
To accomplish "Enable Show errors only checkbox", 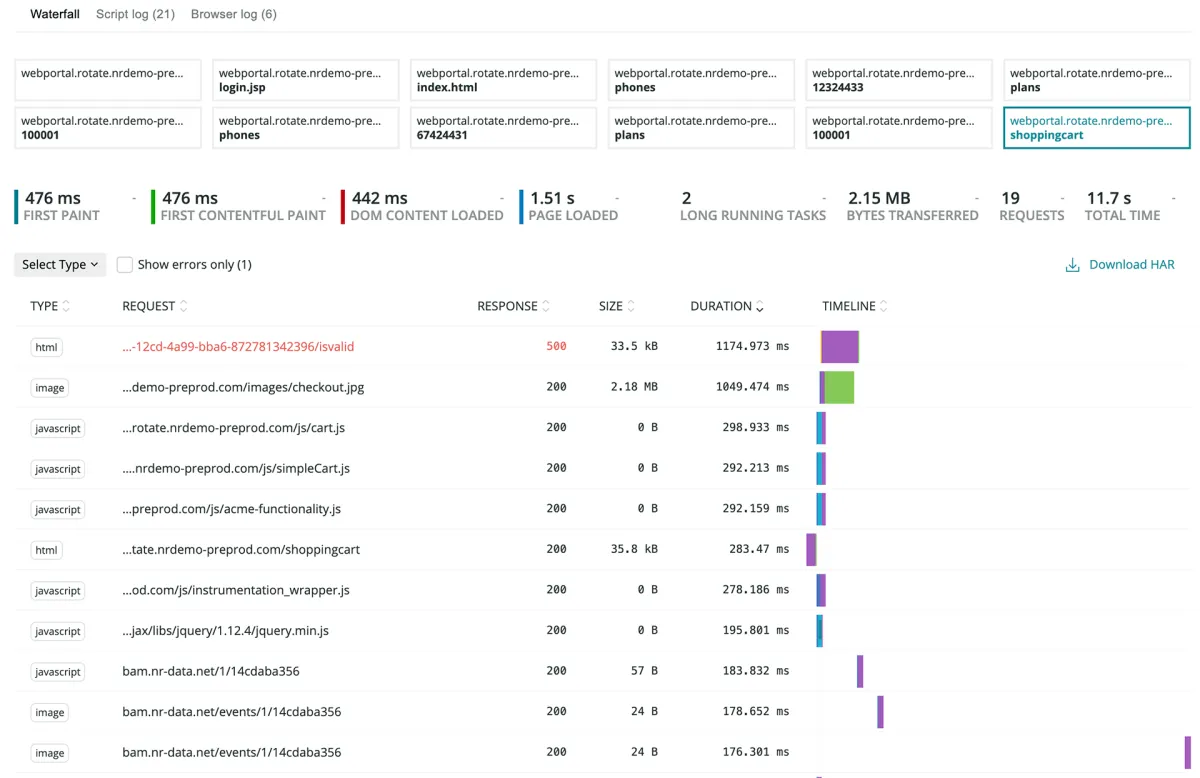I will click(x=125, y=265).
